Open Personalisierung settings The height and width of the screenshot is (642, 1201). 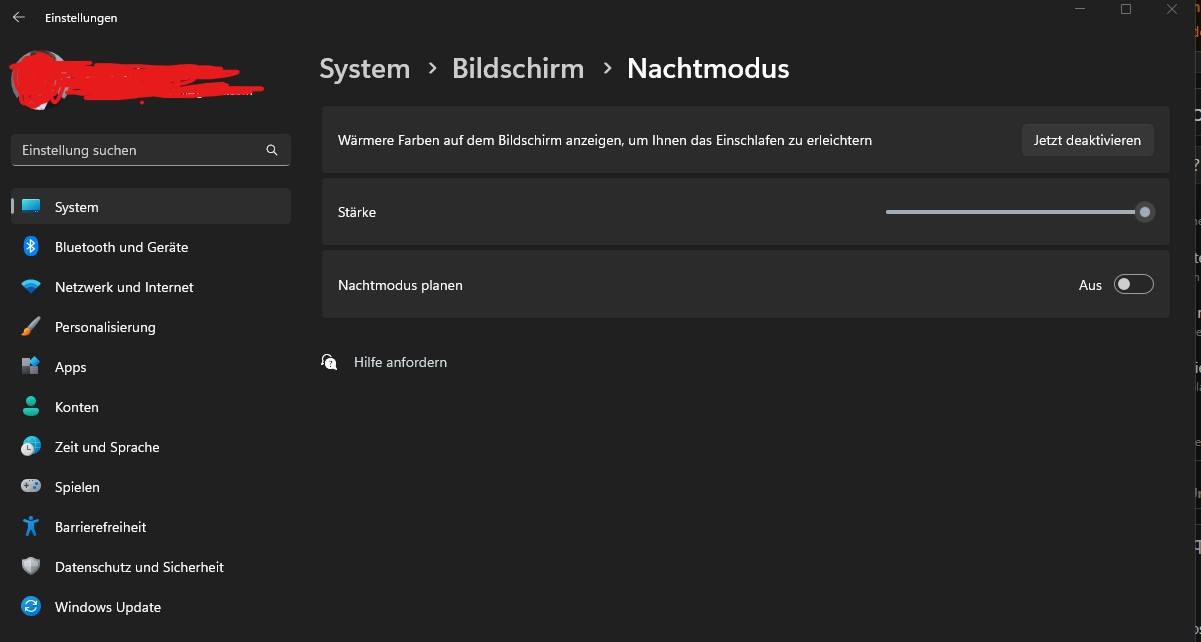(x=151, y=327)
